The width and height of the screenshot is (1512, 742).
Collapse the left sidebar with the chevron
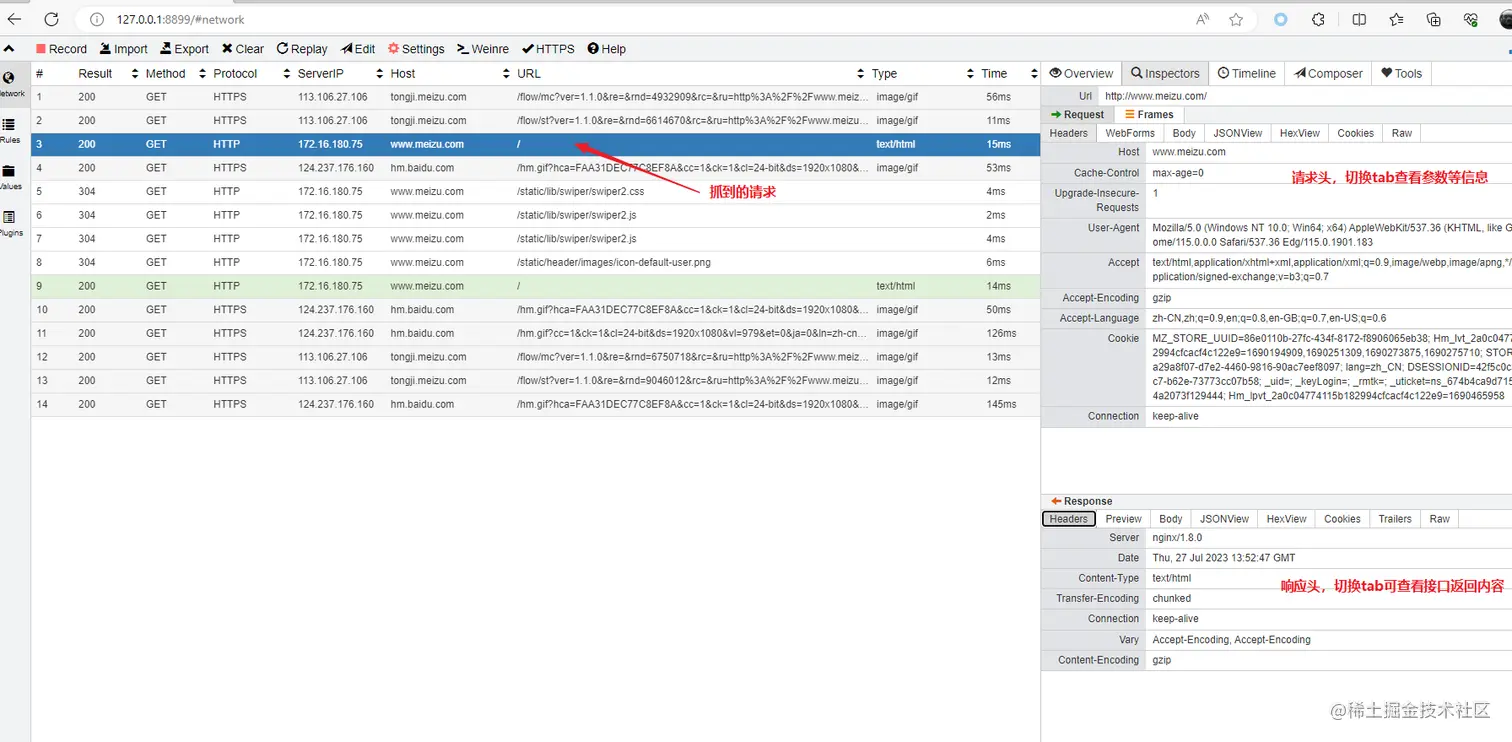[9, 49]
